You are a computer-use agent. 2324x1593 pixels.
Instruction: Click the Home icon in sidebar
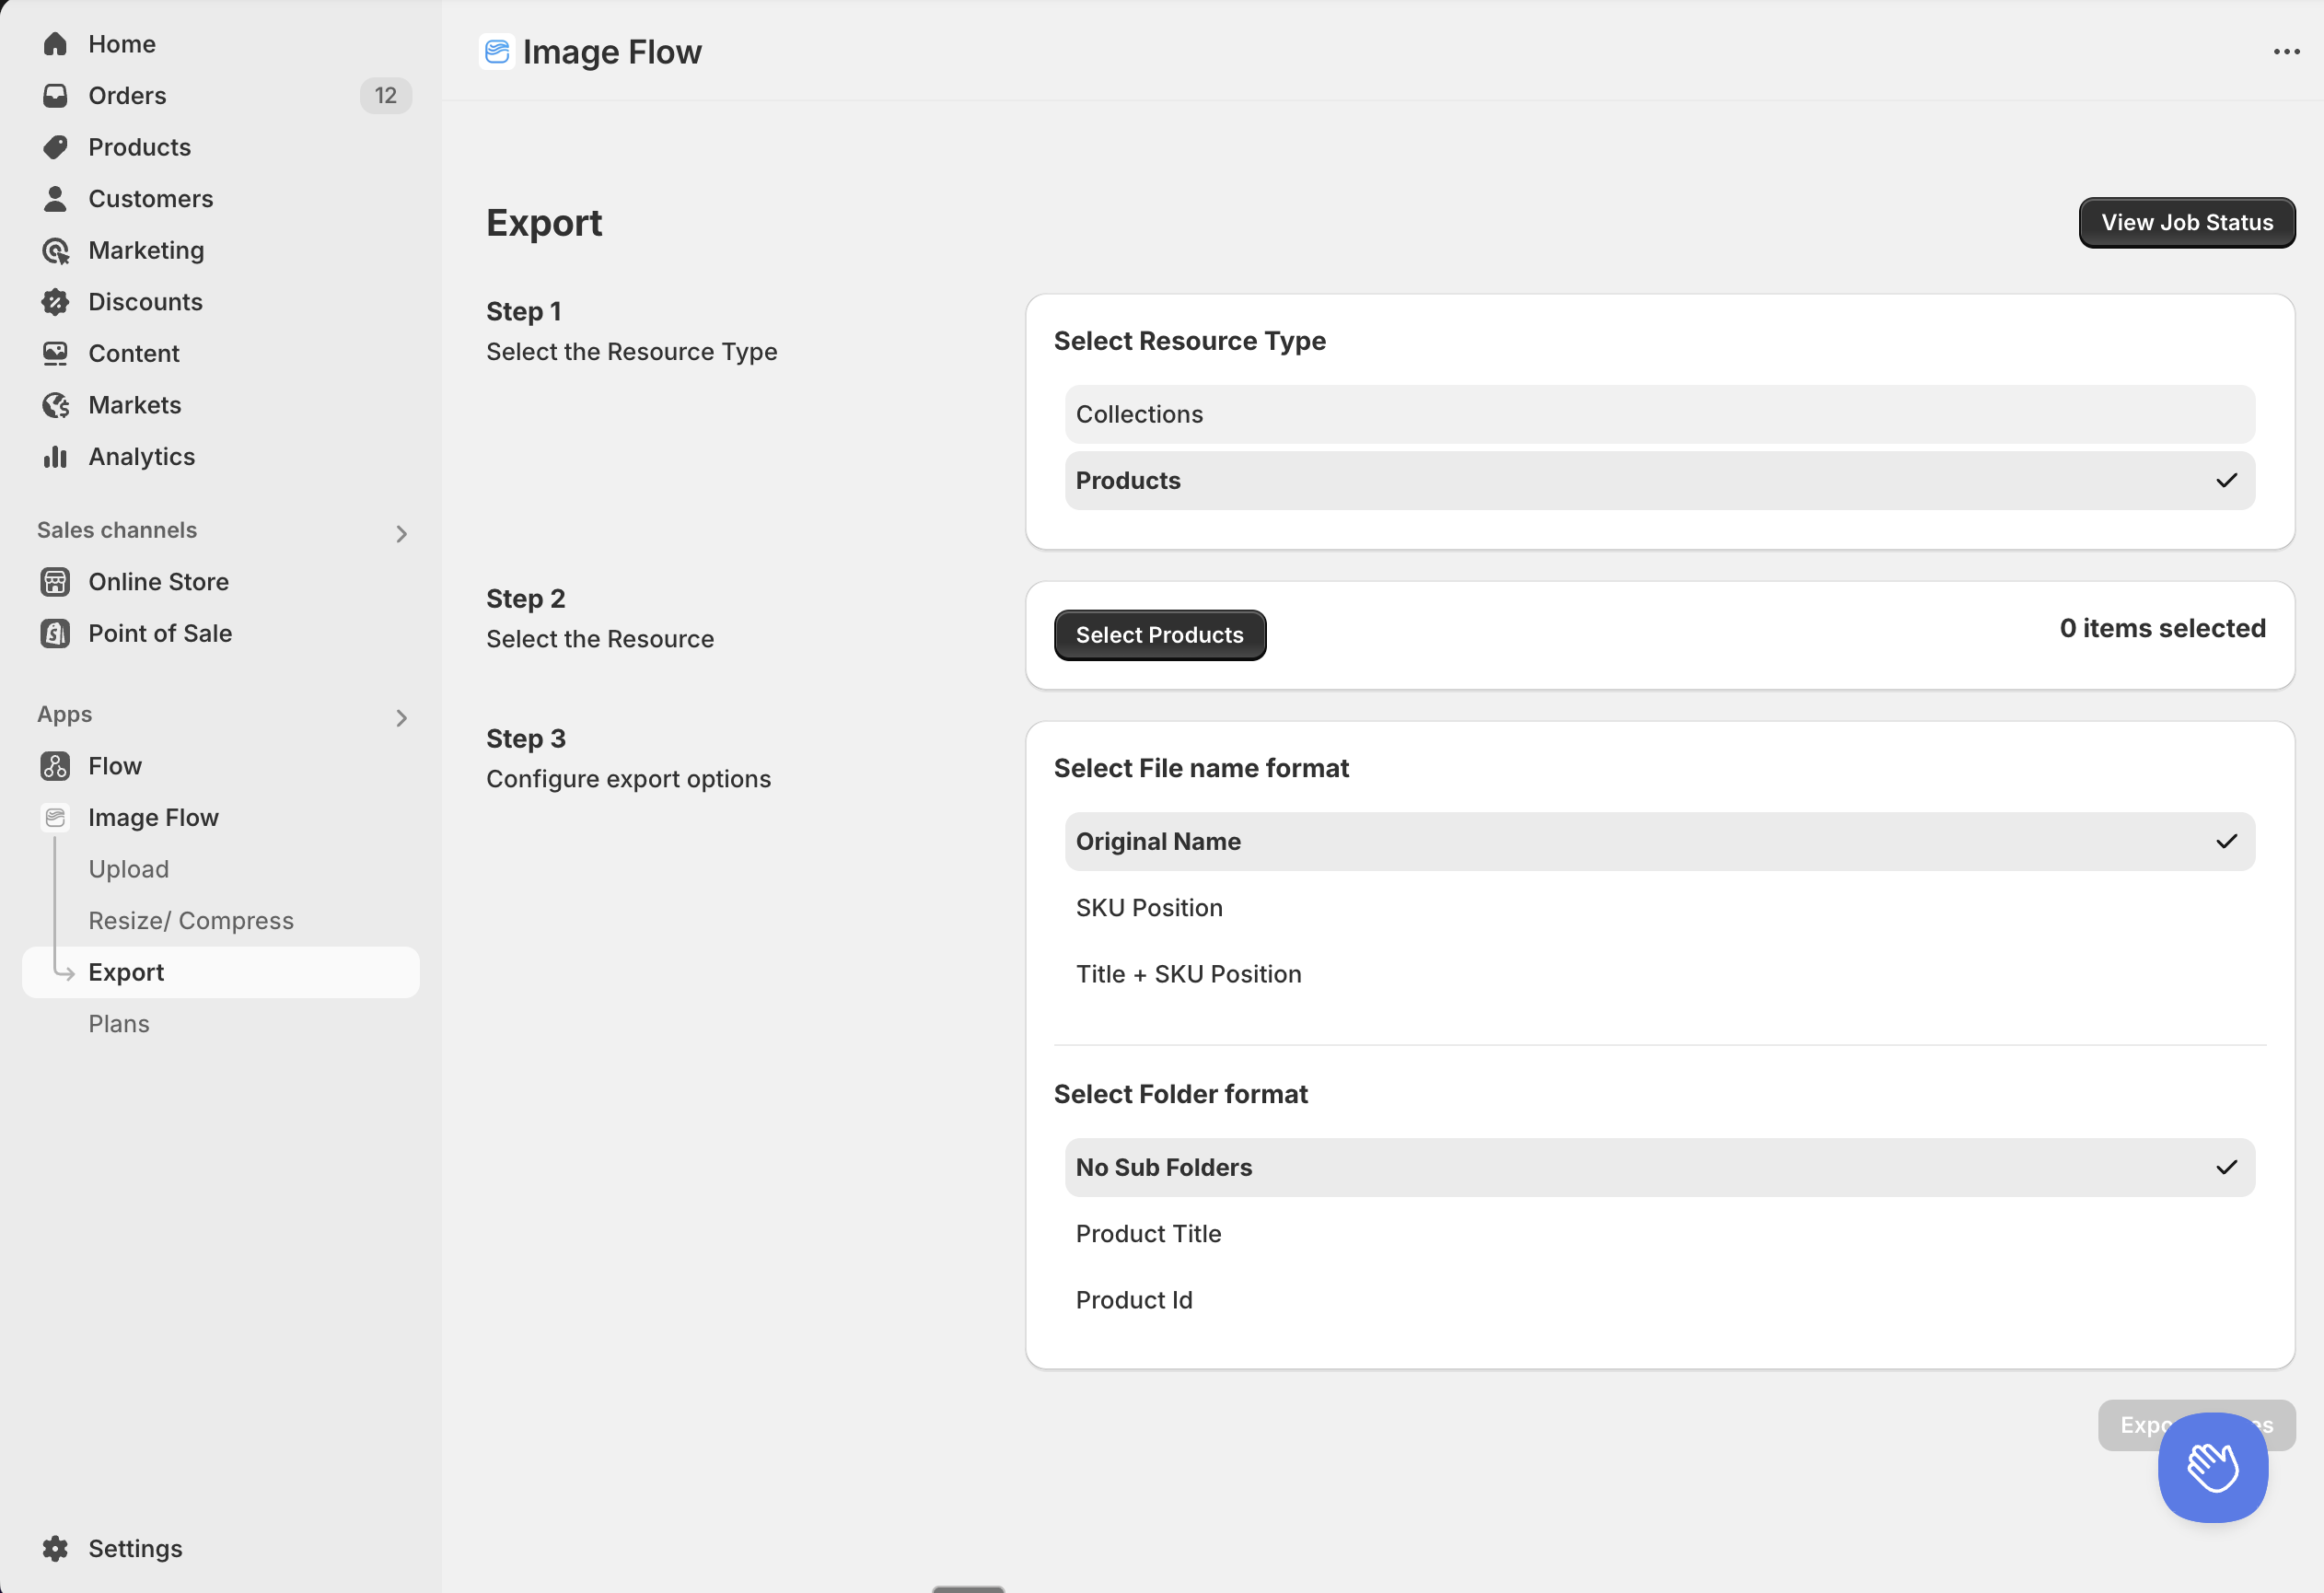pyautogui.click(x=55, y=44)
